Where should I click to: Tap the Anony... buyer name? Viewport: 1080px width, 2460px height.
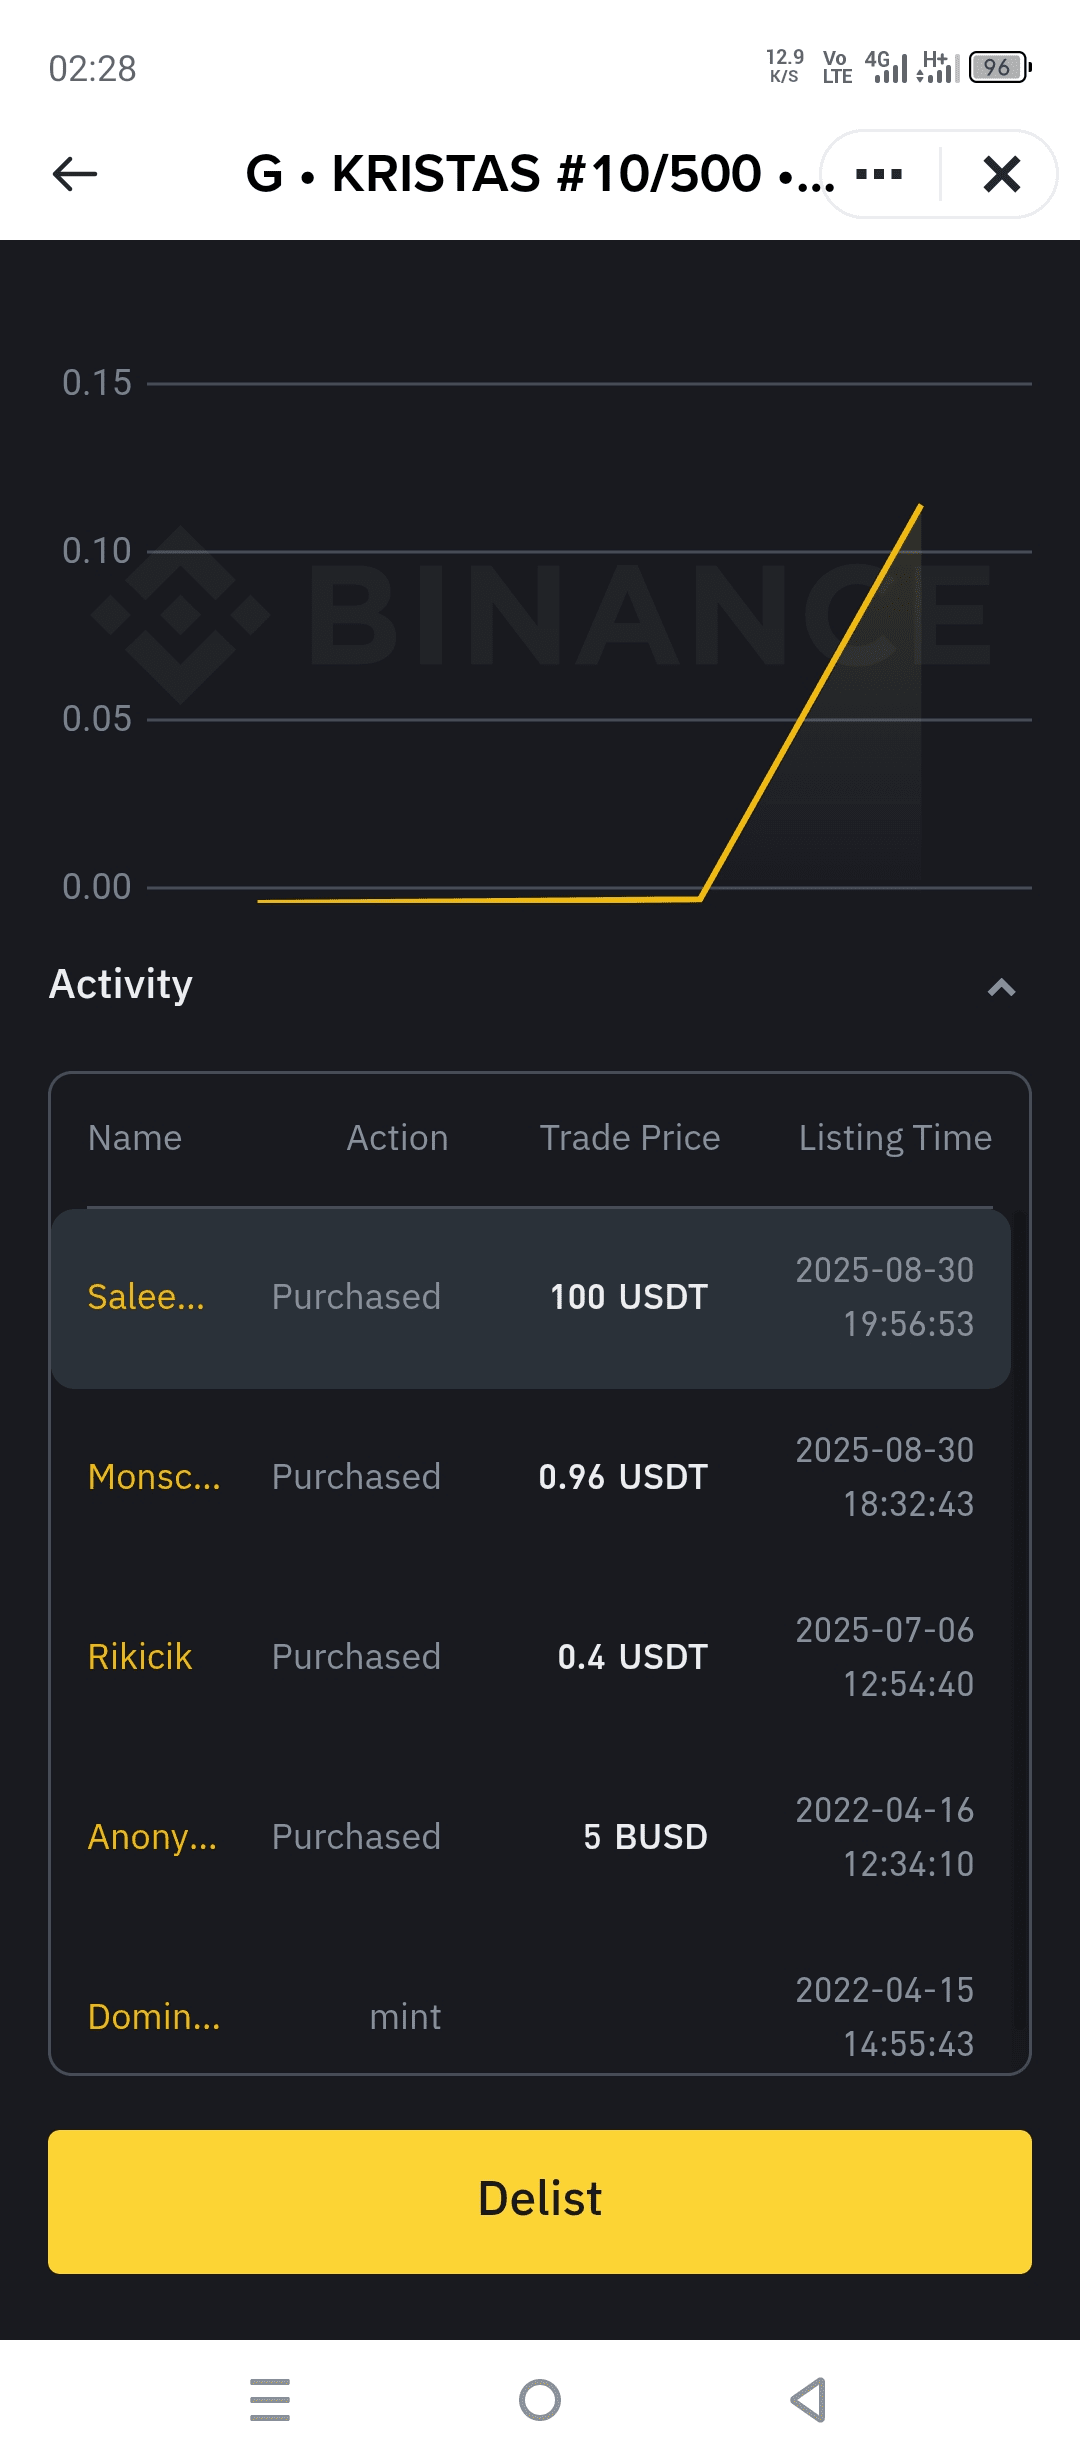pyautogui.click(x=152, y=1837)
